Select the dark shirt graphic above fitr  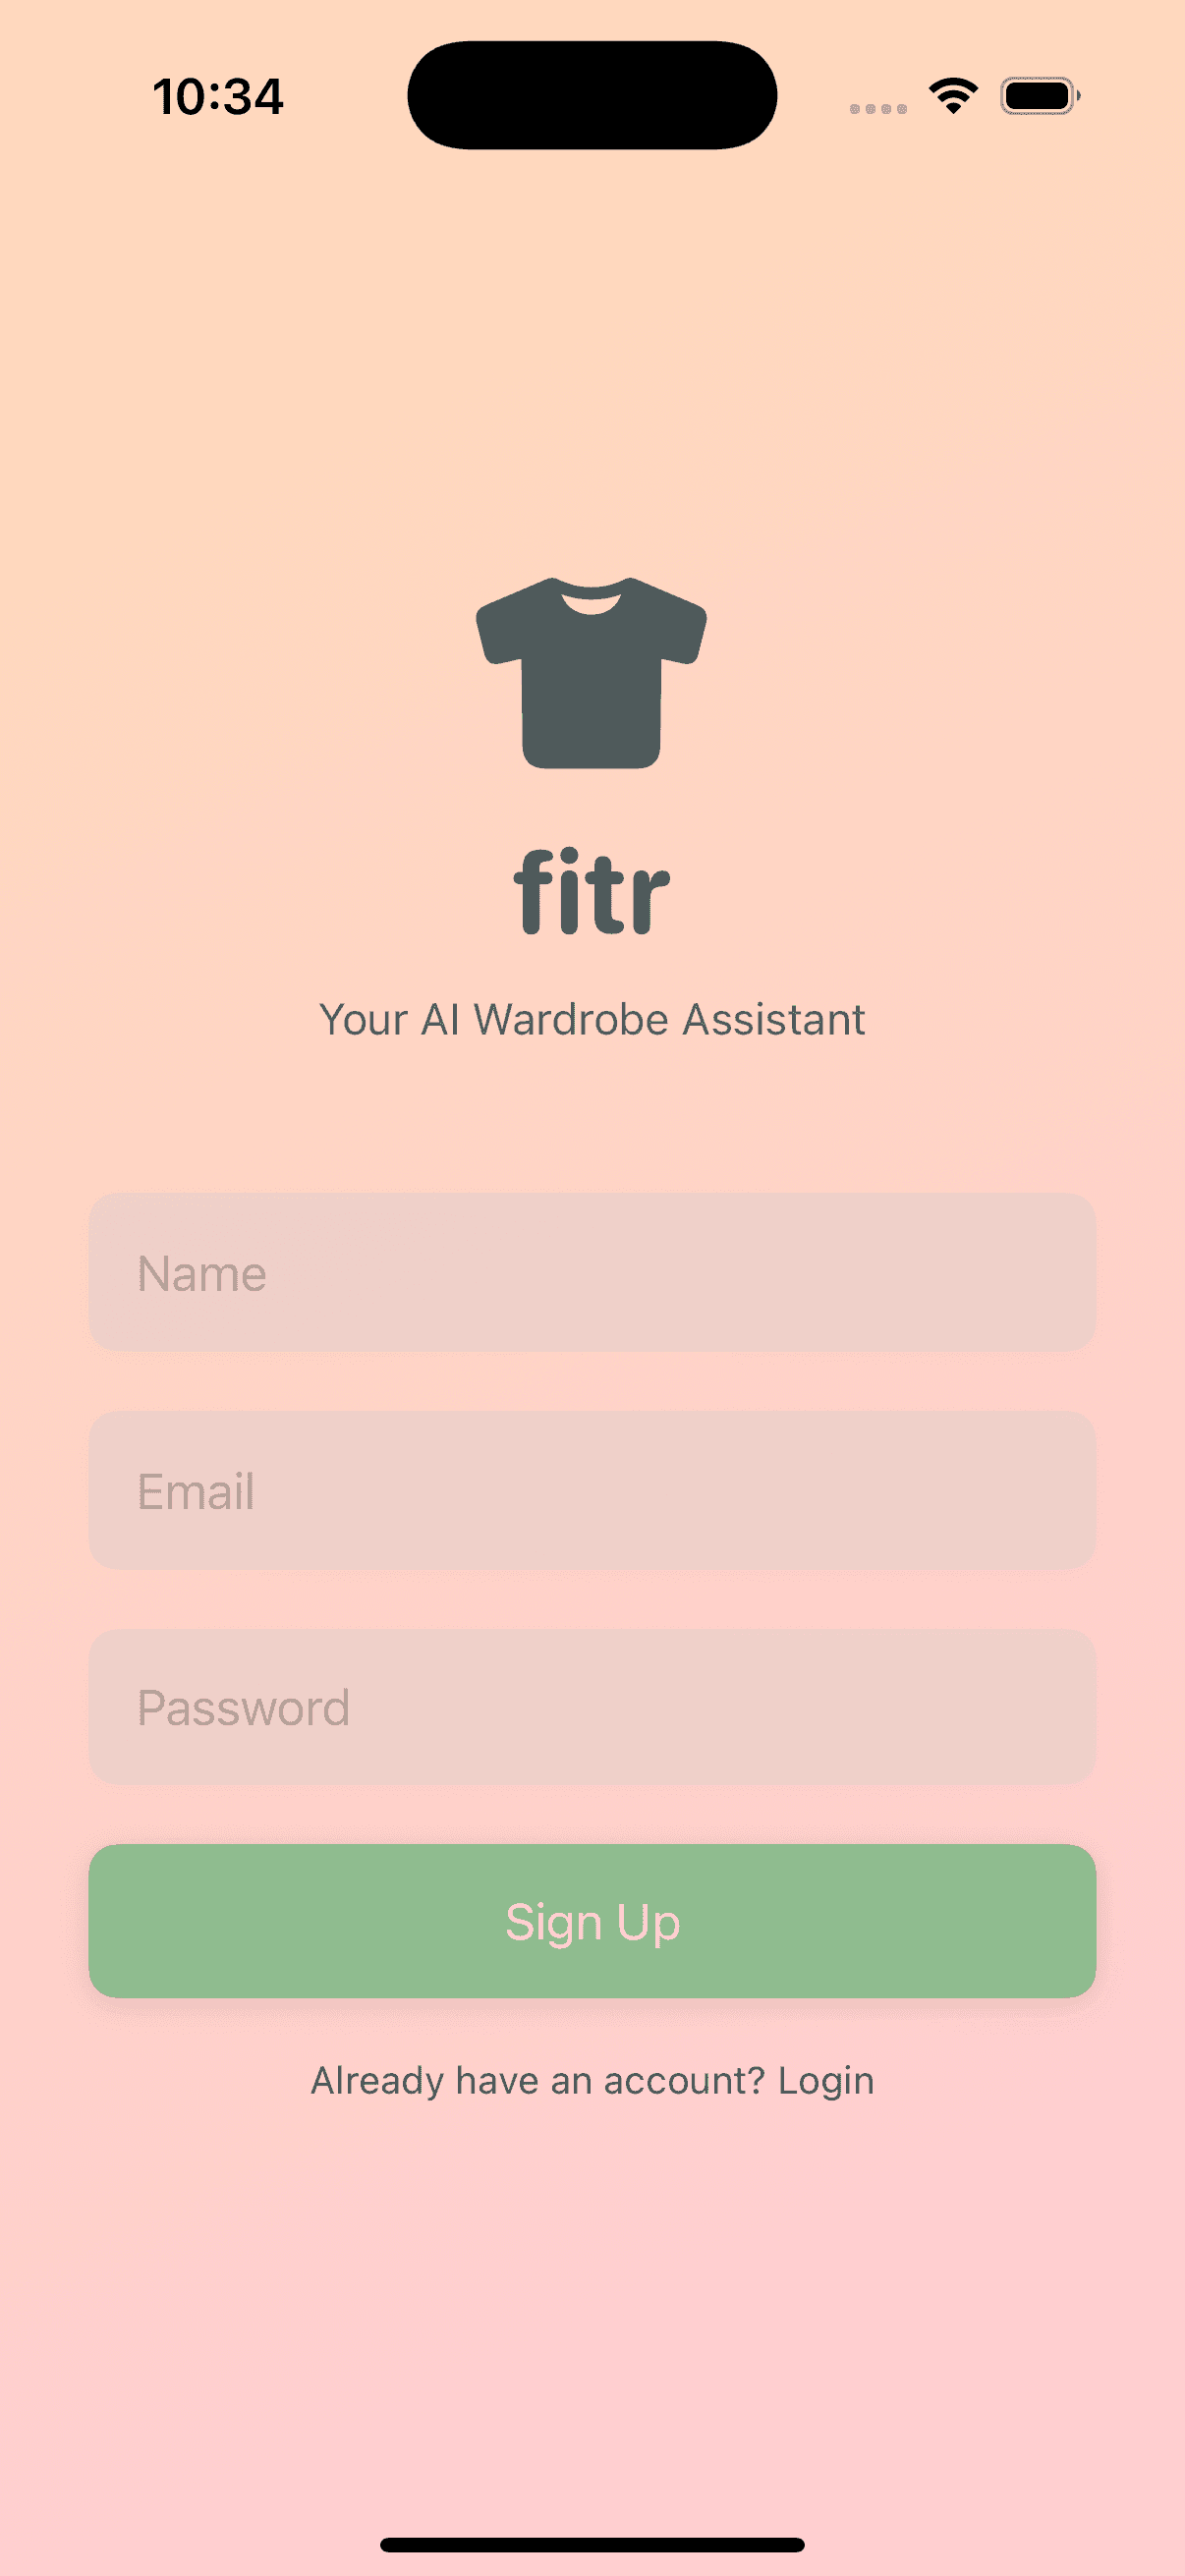(x=592, y=672)
